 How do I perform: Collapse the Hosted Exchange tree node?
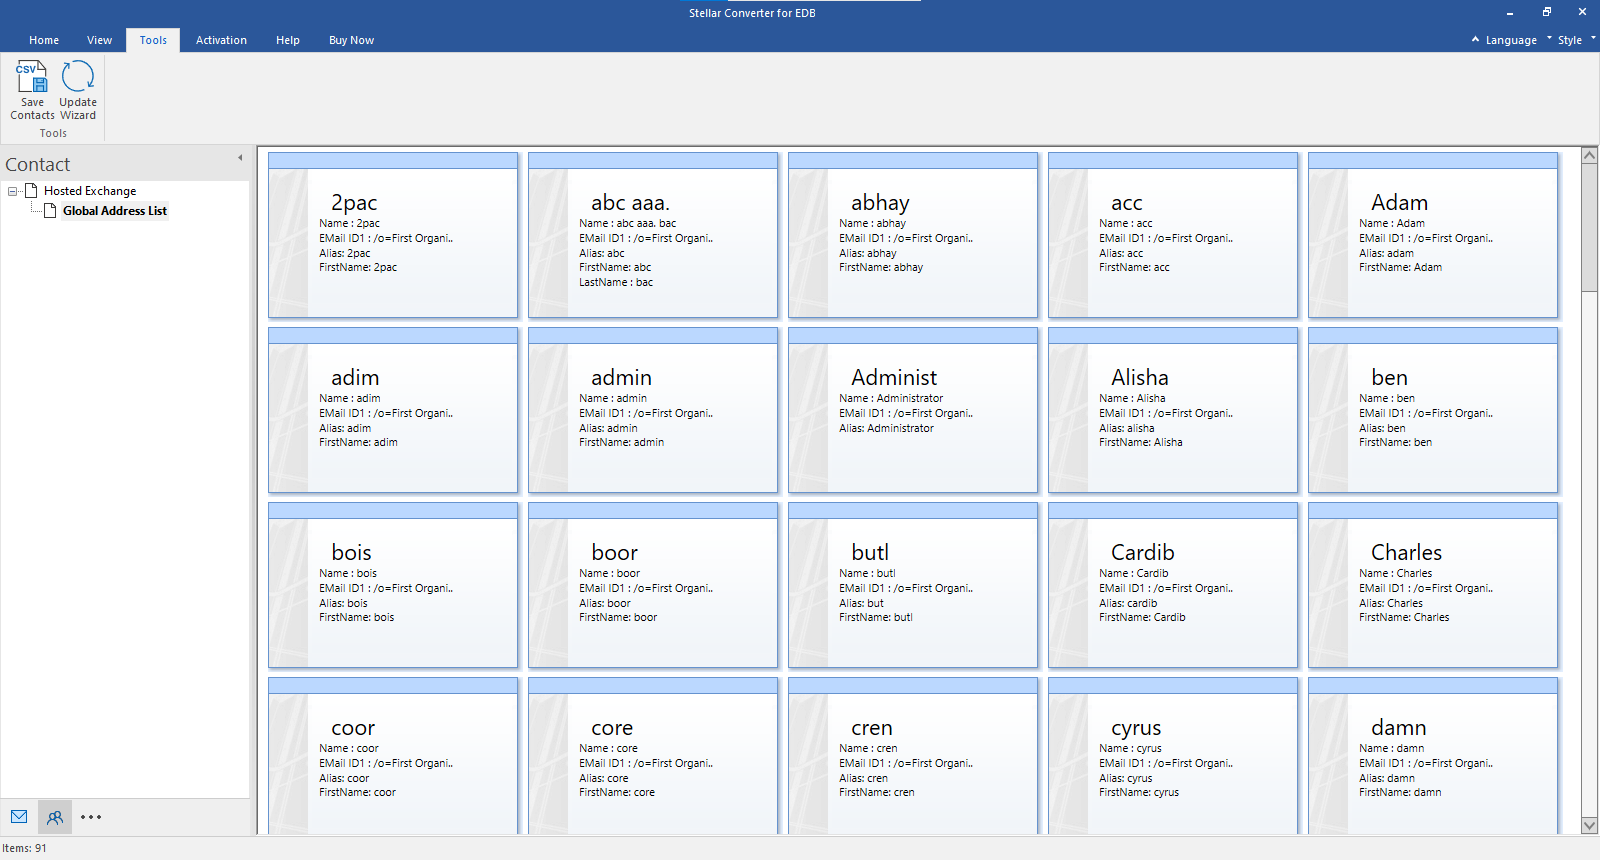pyautogui.click(x=13, y=191)
